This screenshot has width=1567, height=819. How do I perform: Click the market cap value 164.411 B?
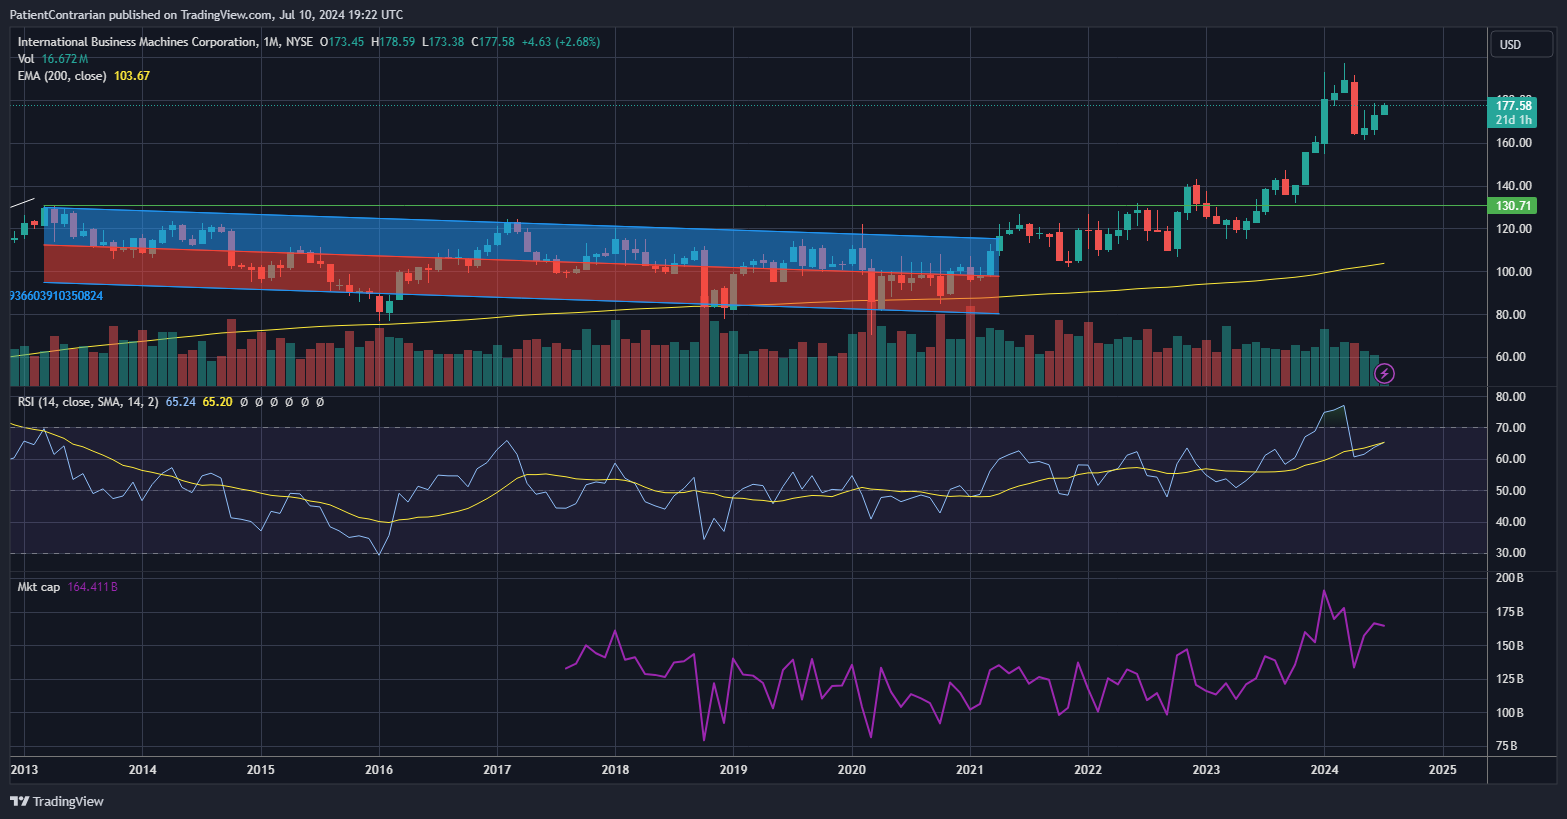click(x=93, y=587)
